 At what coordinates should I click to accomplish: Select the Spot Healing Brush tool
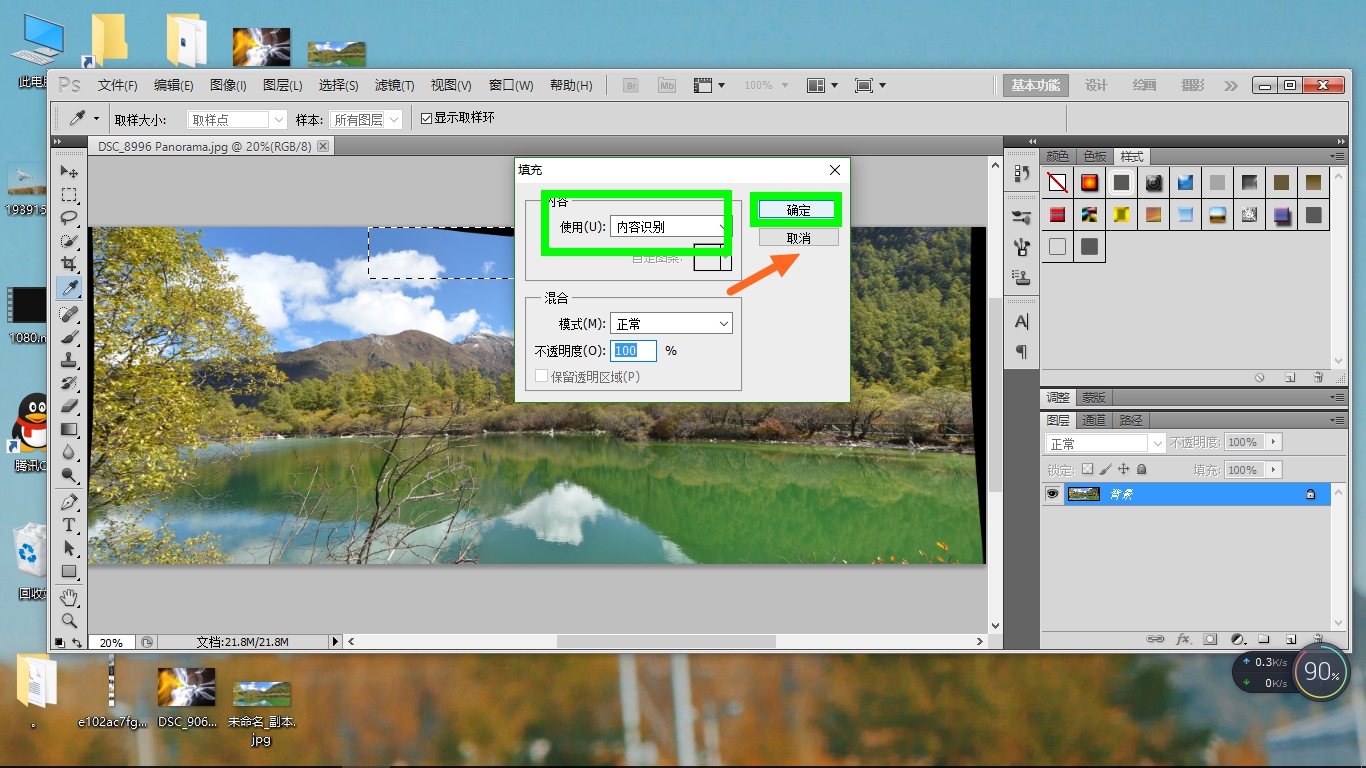69,314
